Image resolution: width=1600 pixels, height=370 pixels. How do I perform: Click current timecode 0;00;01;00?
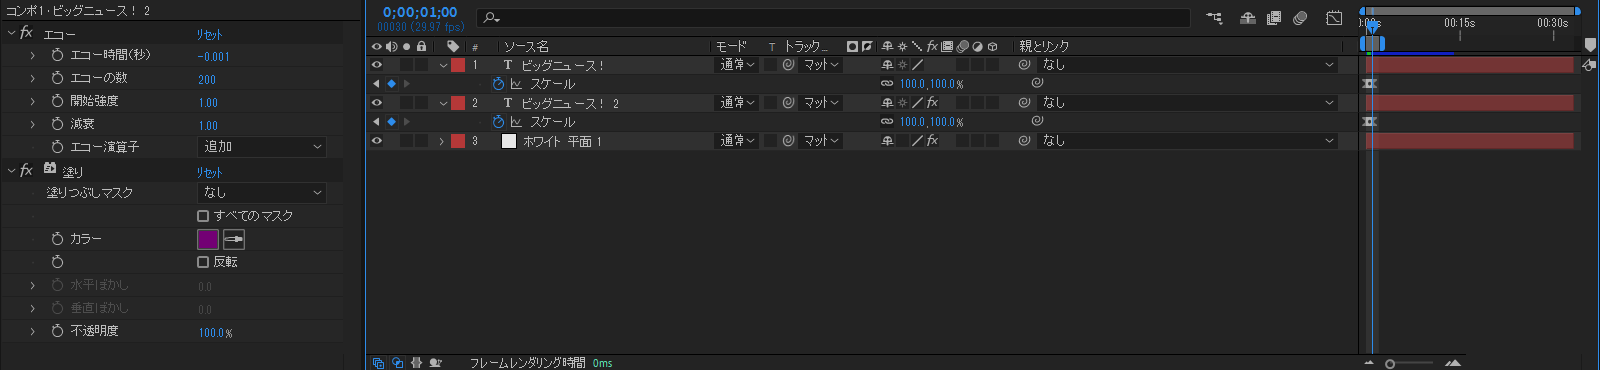(420, 12)
